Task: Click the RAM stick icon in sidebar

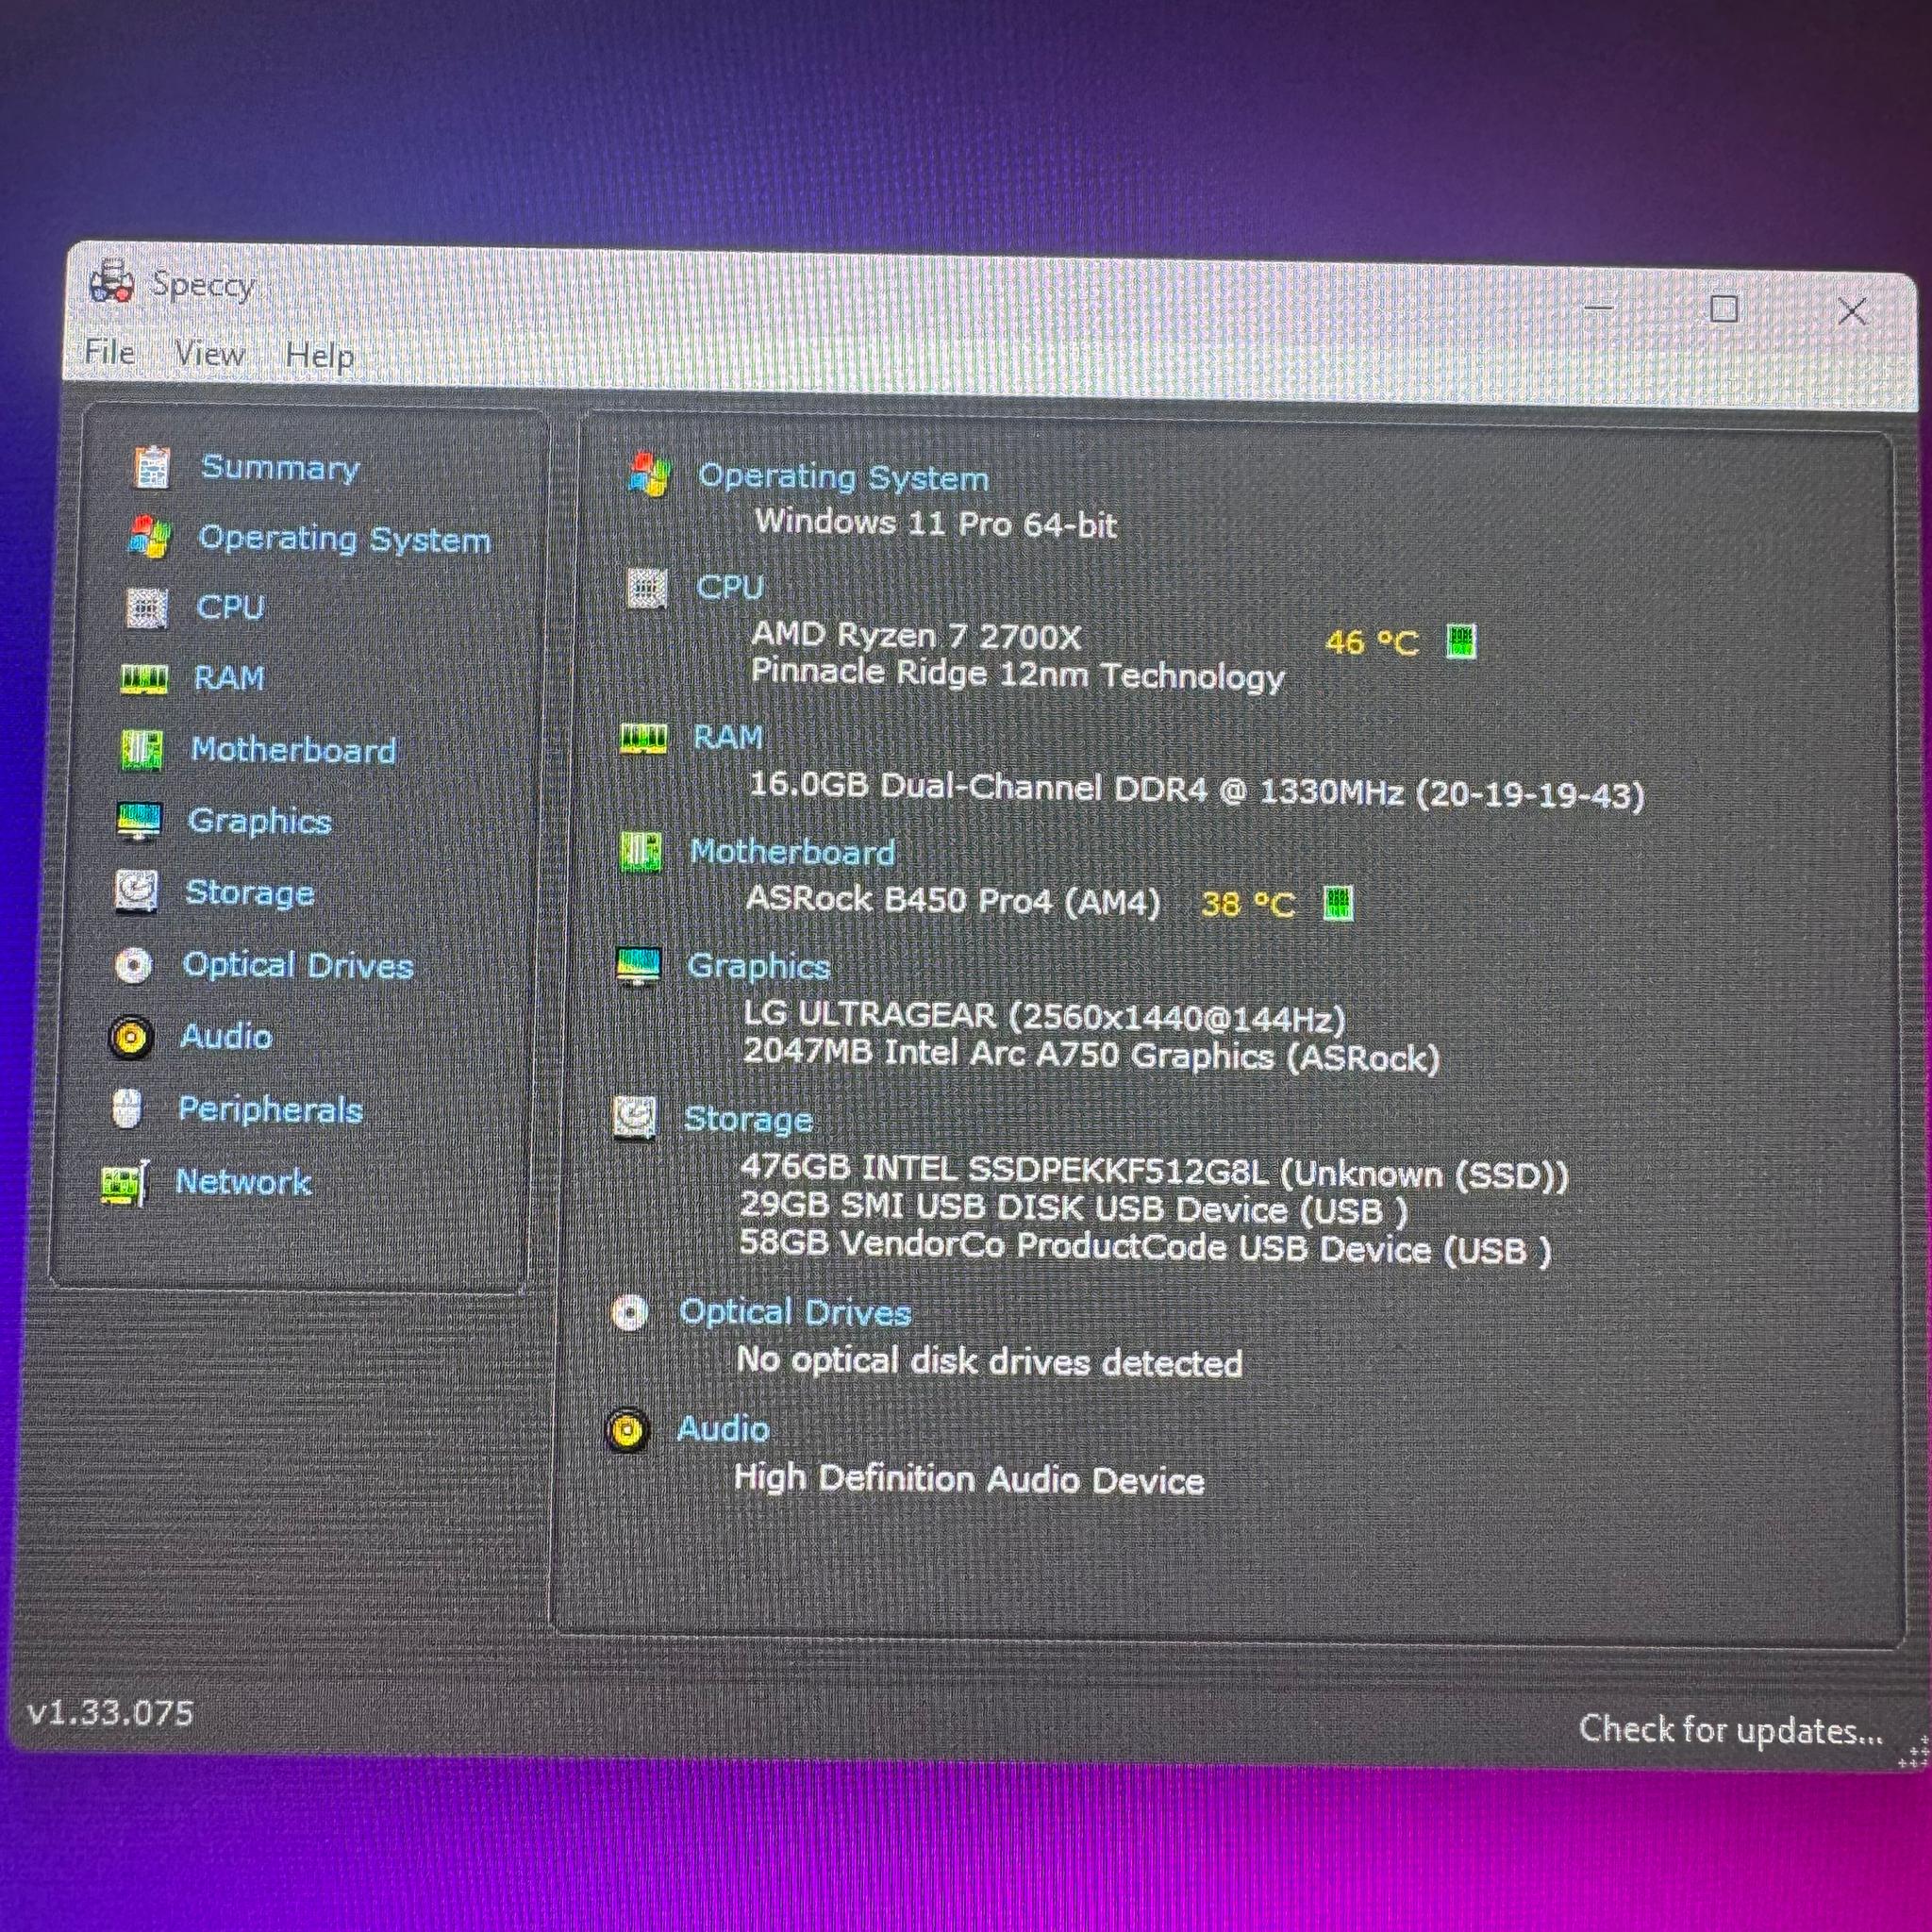Action: [x=144, y=679]
